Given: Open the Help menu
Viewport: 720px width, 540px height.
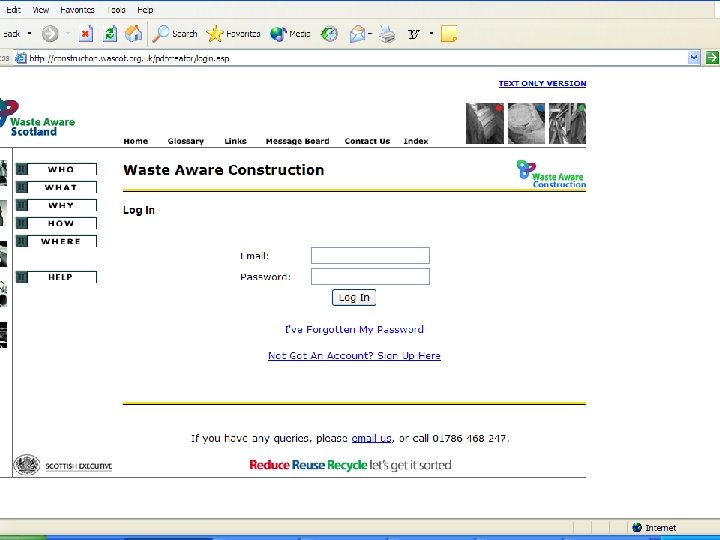Looking at the screenshot, I should tap(145, 10).
